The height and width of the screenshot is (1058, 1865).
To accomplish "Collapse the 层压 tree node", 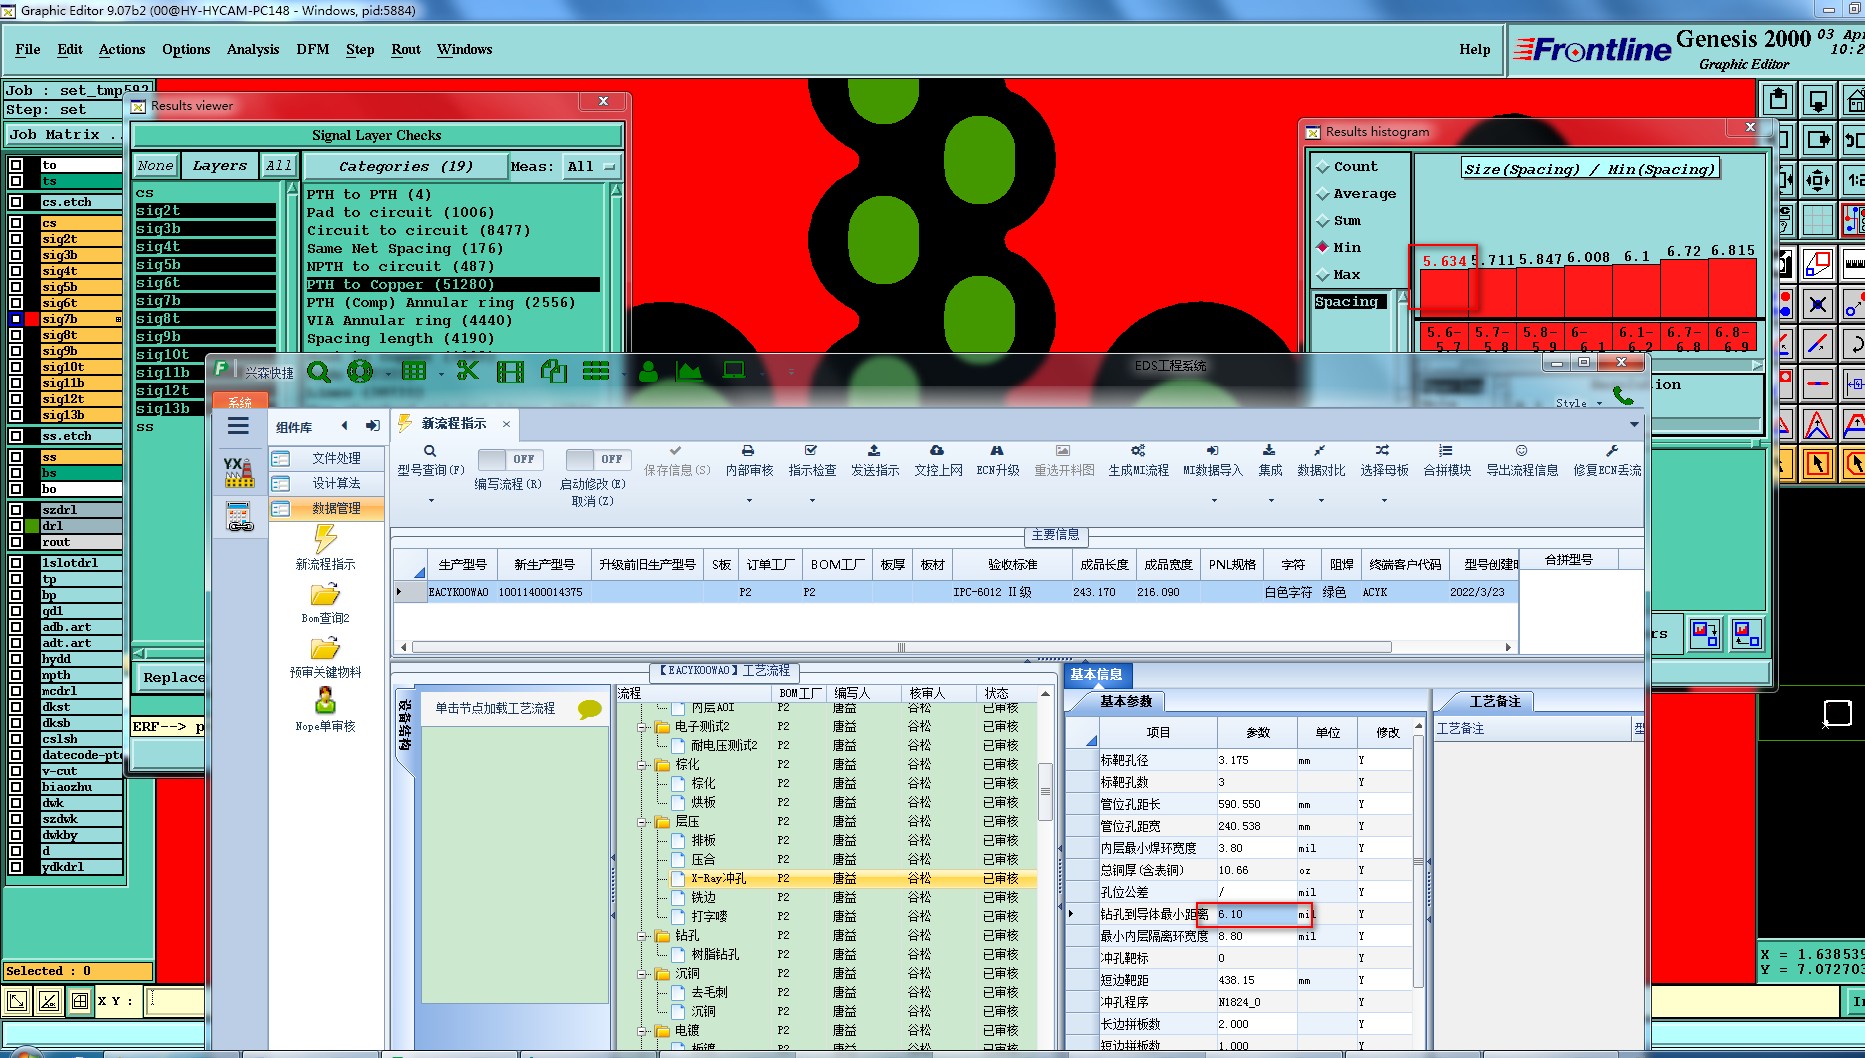I will tap(642, 822).
